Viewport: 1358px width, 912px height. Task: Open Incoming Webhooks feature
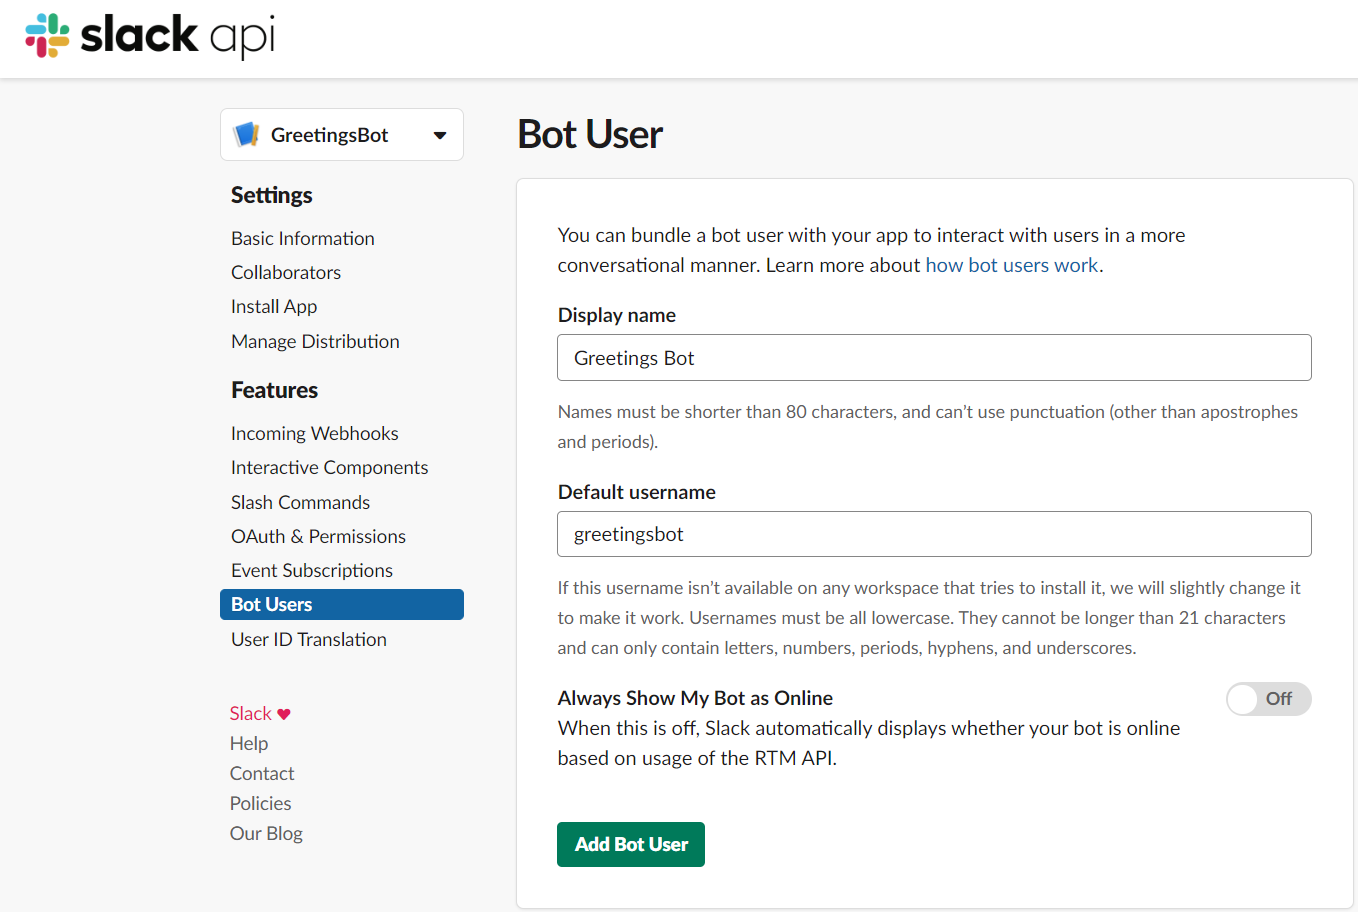pos(315,433)
